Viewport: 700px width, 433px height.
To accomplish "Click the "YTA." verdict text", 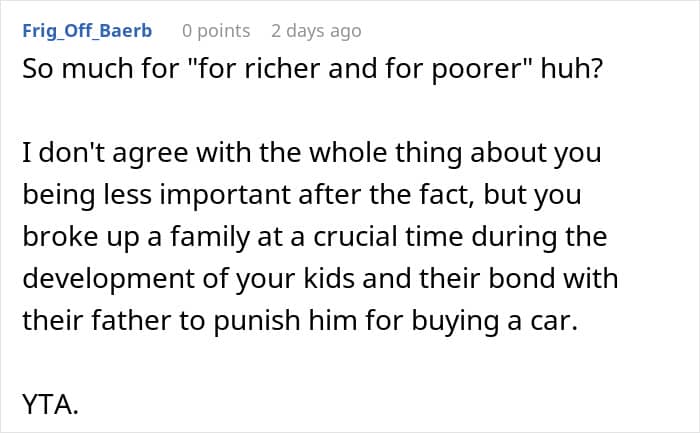I will (x=50, y=405).
